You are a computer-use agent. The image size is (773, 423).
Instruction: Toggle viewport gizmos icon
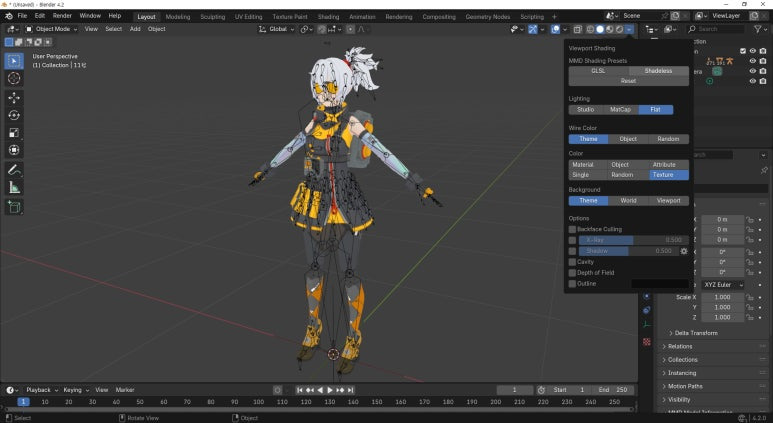(x=533, y=30)
